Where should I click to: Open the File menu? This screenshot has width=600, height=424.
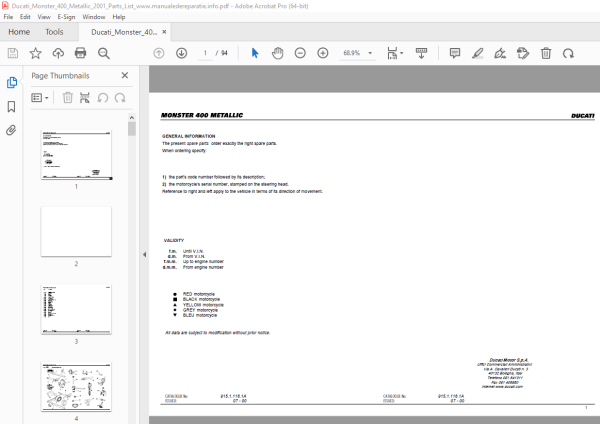(x=8, y=17)
